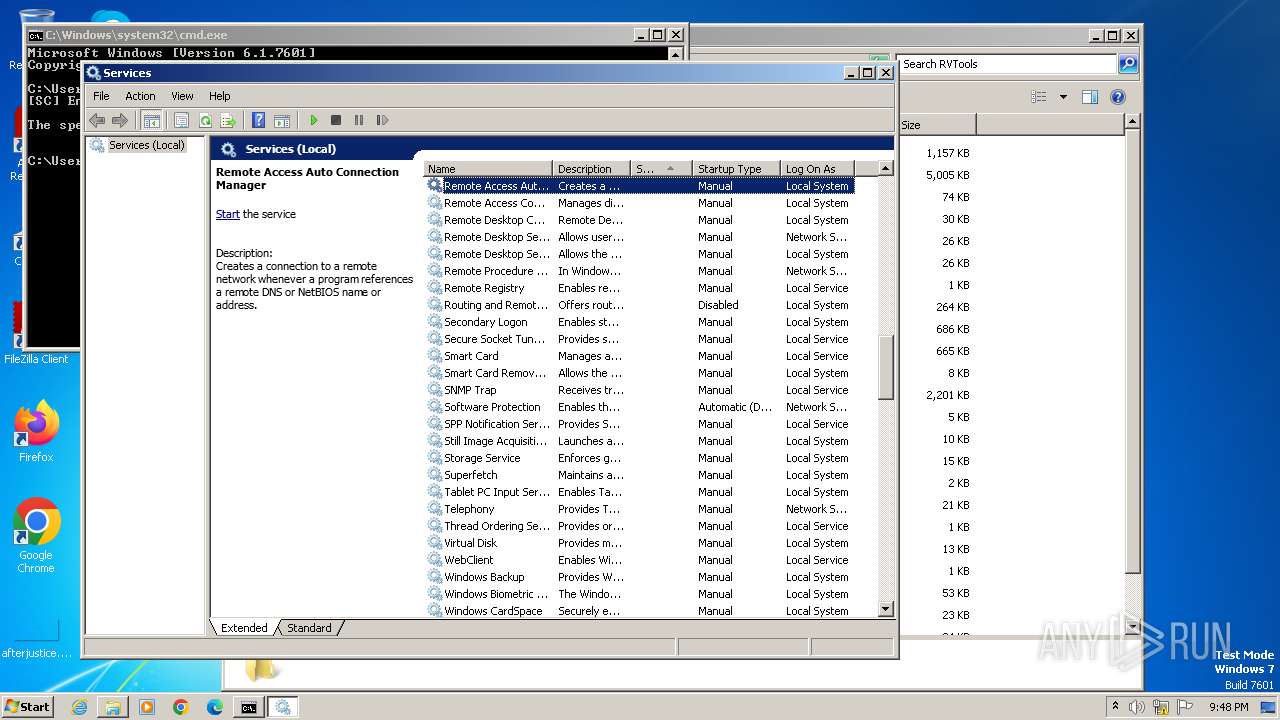Sort by the Startup Type column header
Image resolution: width=1280 pixels, height=720 pixels.
pyautogui.click(x=736, y=169)
